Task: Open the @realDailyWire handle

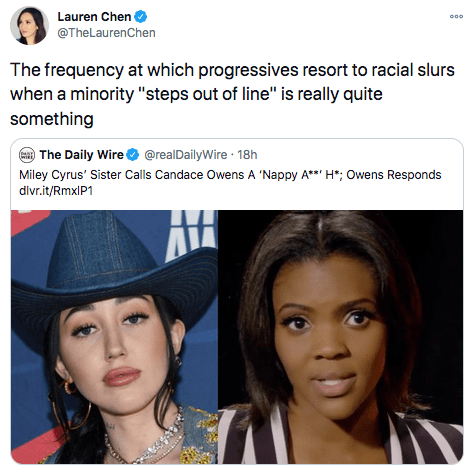Action: pyautogui.click(x=186, y=155)
